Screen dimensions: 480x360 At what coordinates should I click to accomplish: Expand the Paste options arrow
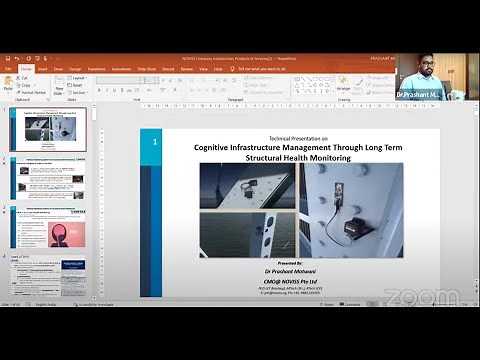click(8, 92)
